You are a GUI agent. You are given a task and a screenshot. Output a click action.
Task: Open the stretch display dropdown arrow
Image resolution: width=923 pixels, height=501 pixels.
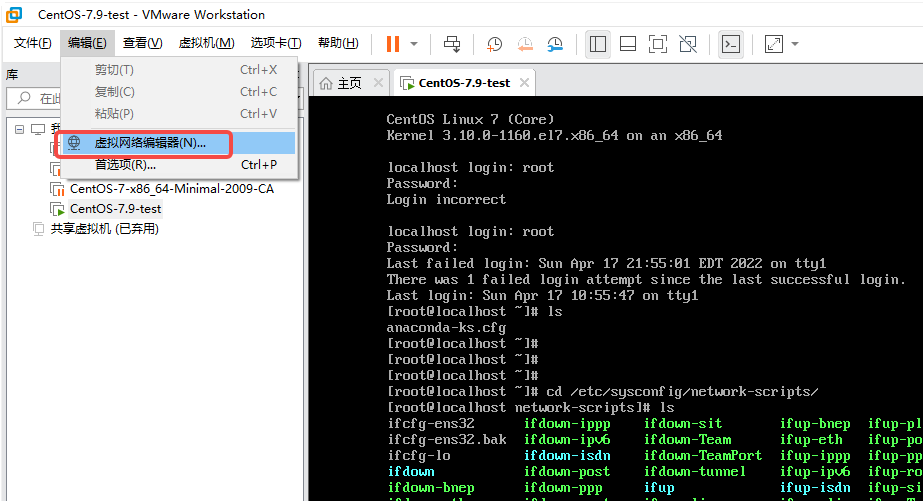point(795,44)
